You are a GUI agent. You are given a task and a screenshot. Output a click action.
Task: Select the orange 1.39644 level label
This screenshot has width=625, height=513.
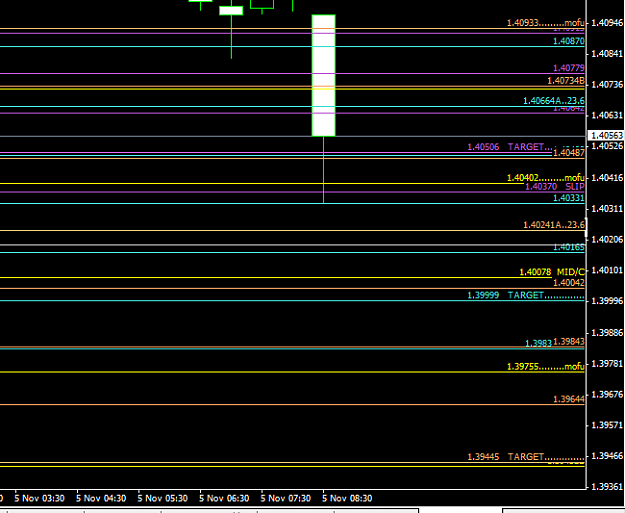[568, 399]
